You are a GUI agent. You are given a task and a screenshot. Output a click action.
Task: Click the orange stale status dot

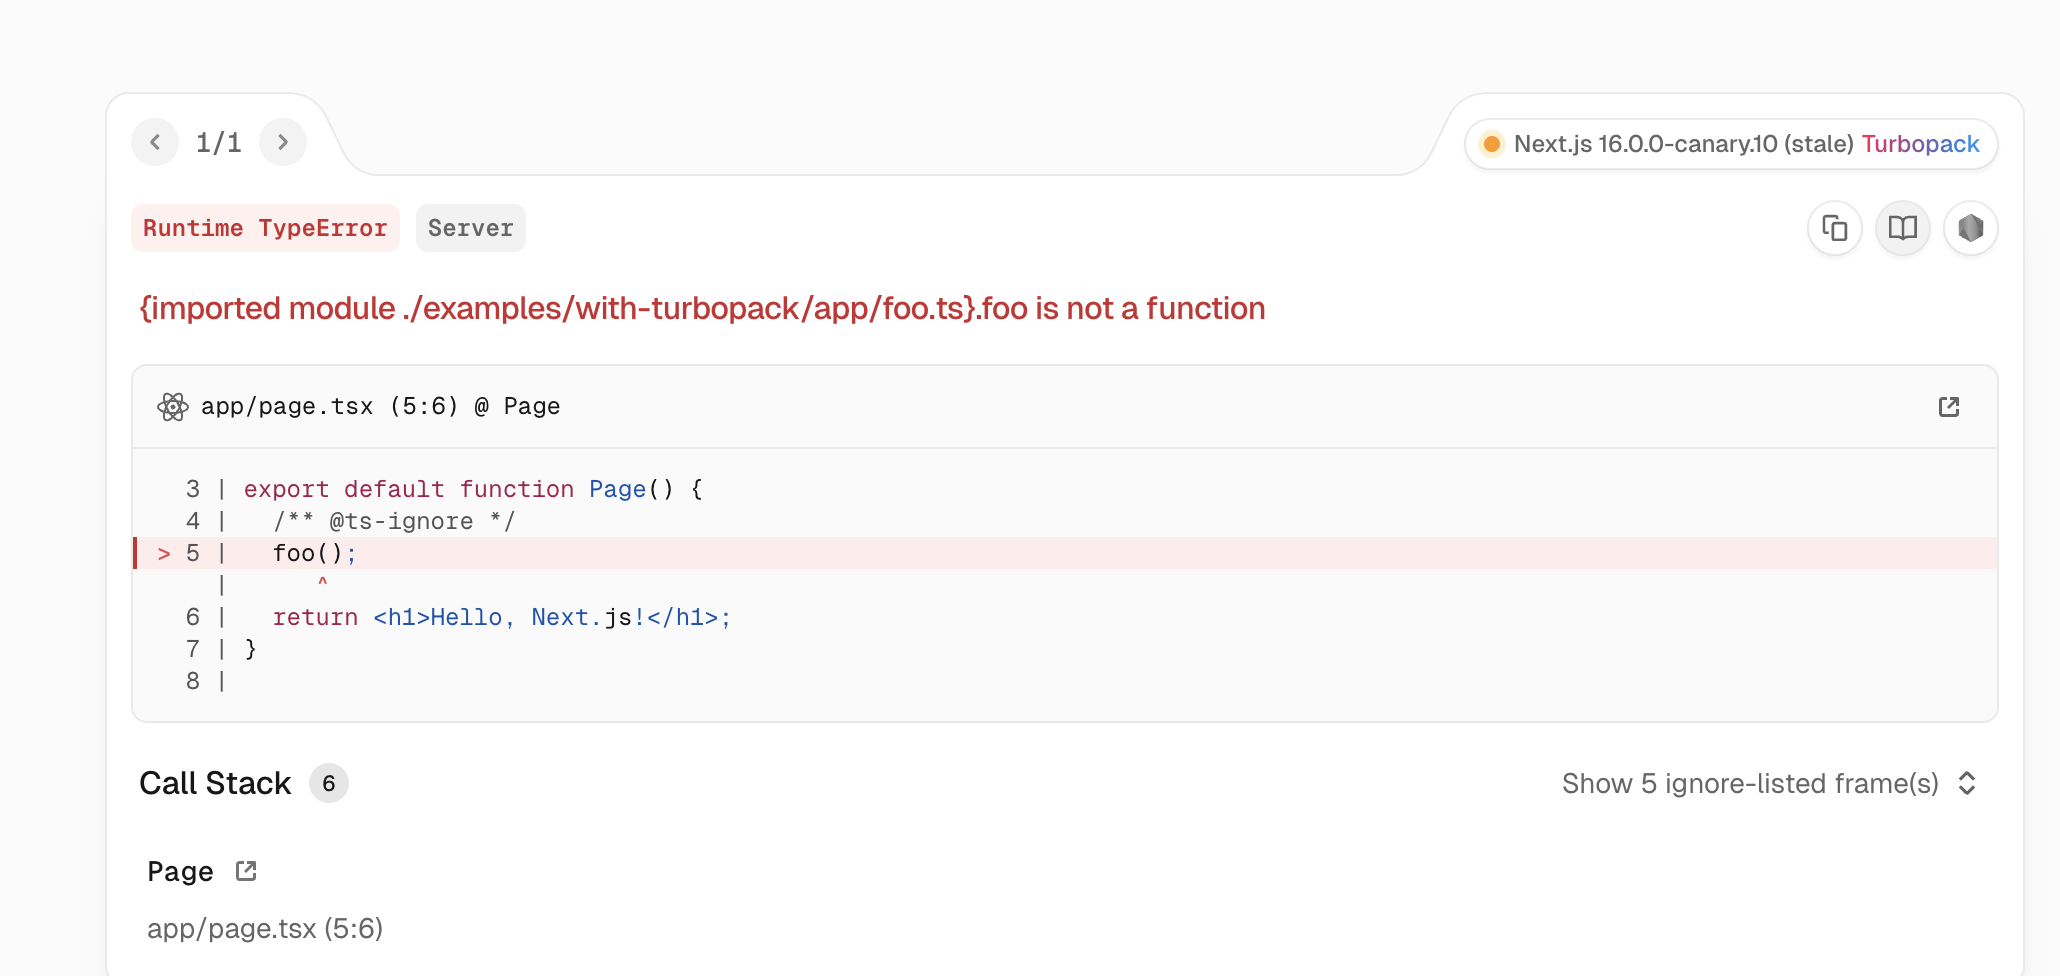[1491, 144]
